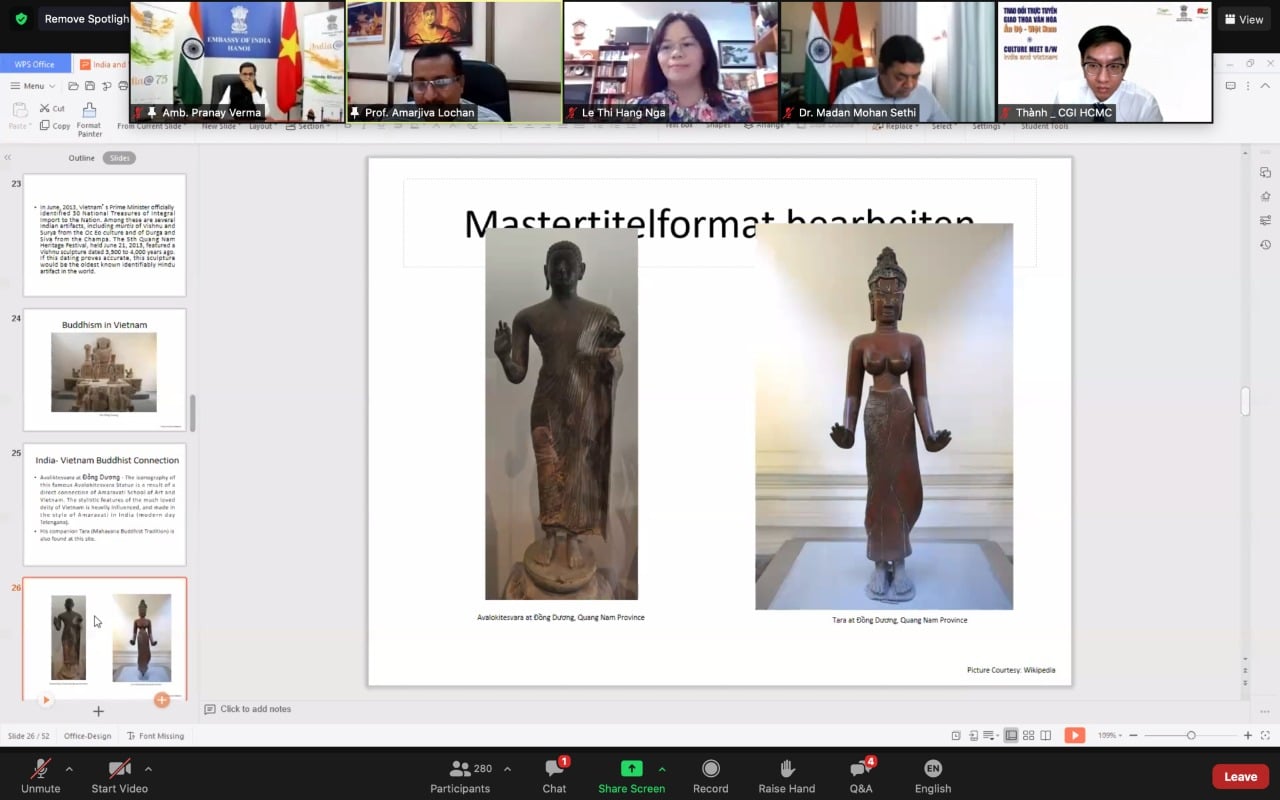Click the red Leave button
The height and width of the screenshot is (800, 1280).
pyautogui.click(x=1240, y=776)
